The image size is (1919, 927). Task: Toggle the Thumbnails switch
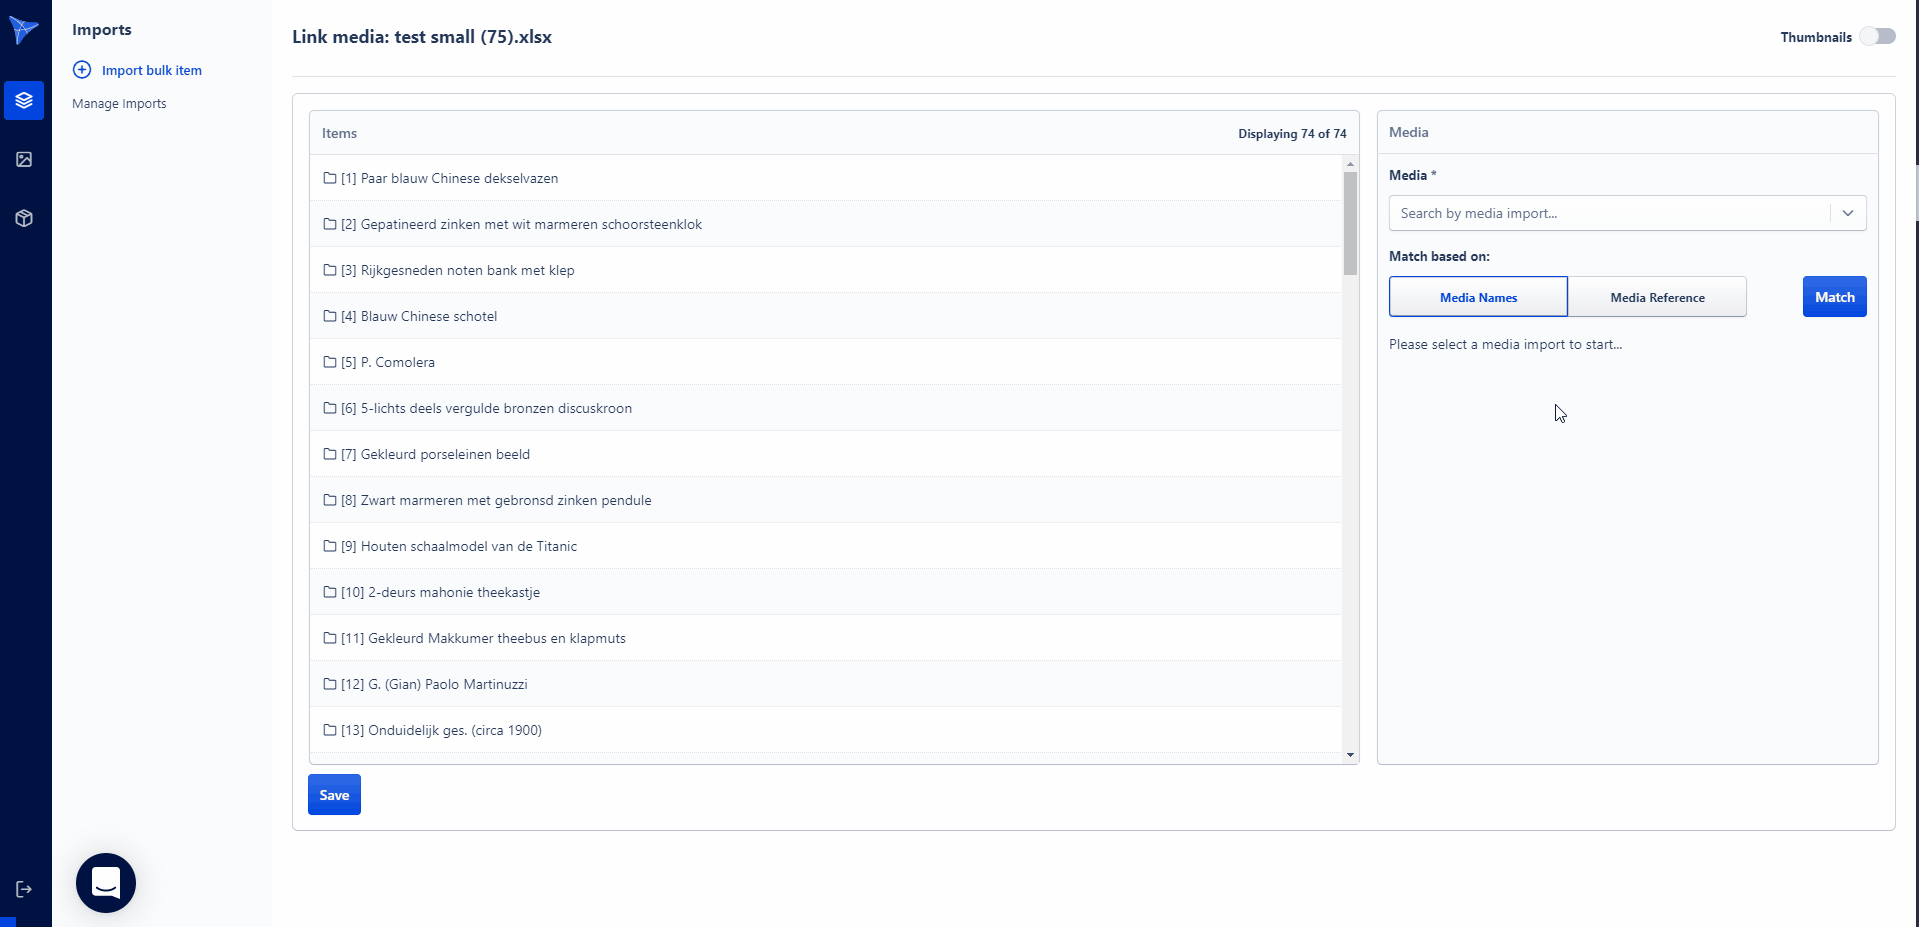pos(1877,37)
